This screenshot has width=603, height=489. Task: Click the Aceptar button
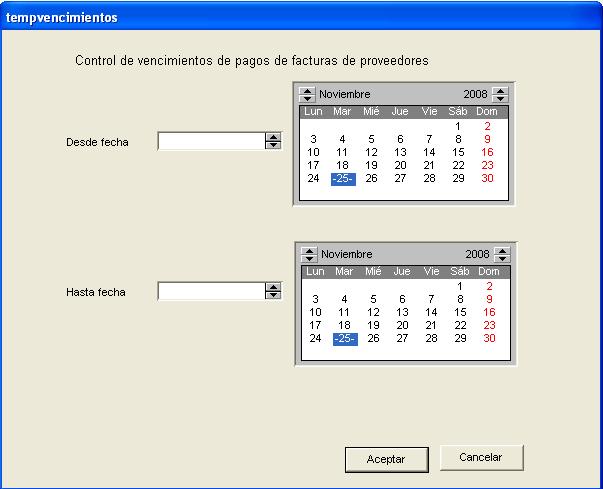coord(386,459)
